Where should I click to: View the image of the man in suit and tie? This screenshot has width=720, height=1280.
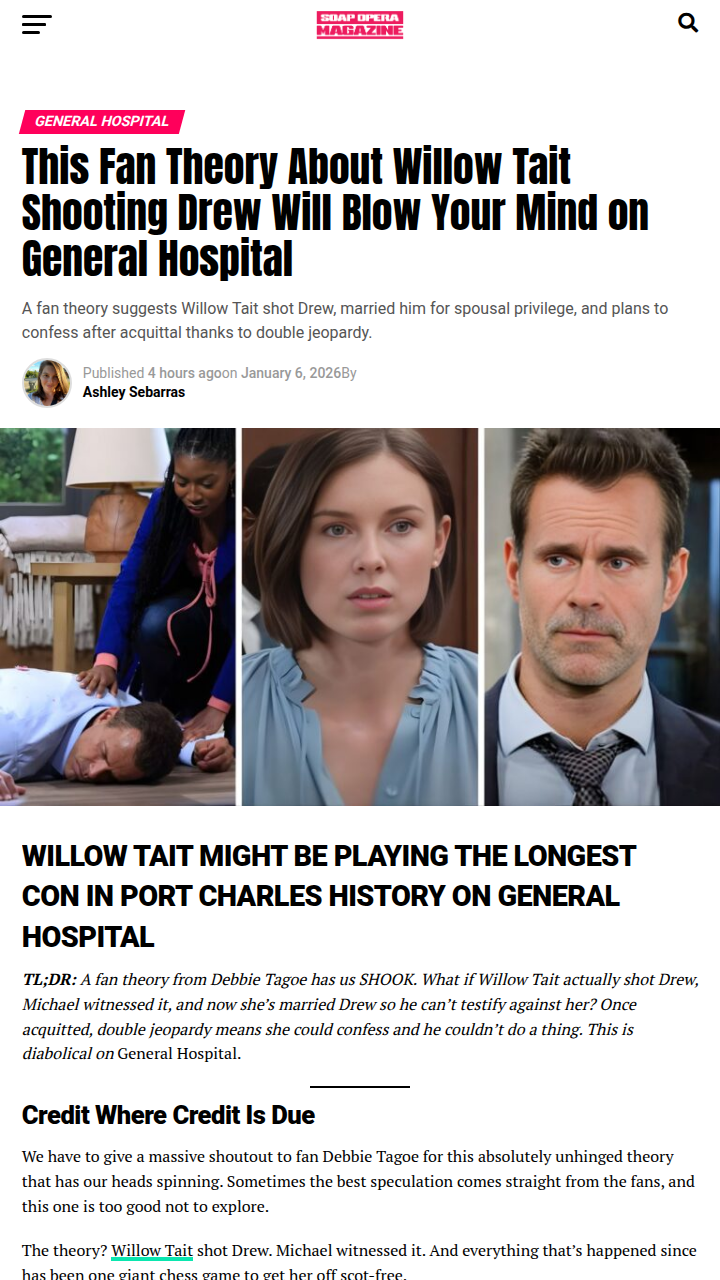[602, 617]
